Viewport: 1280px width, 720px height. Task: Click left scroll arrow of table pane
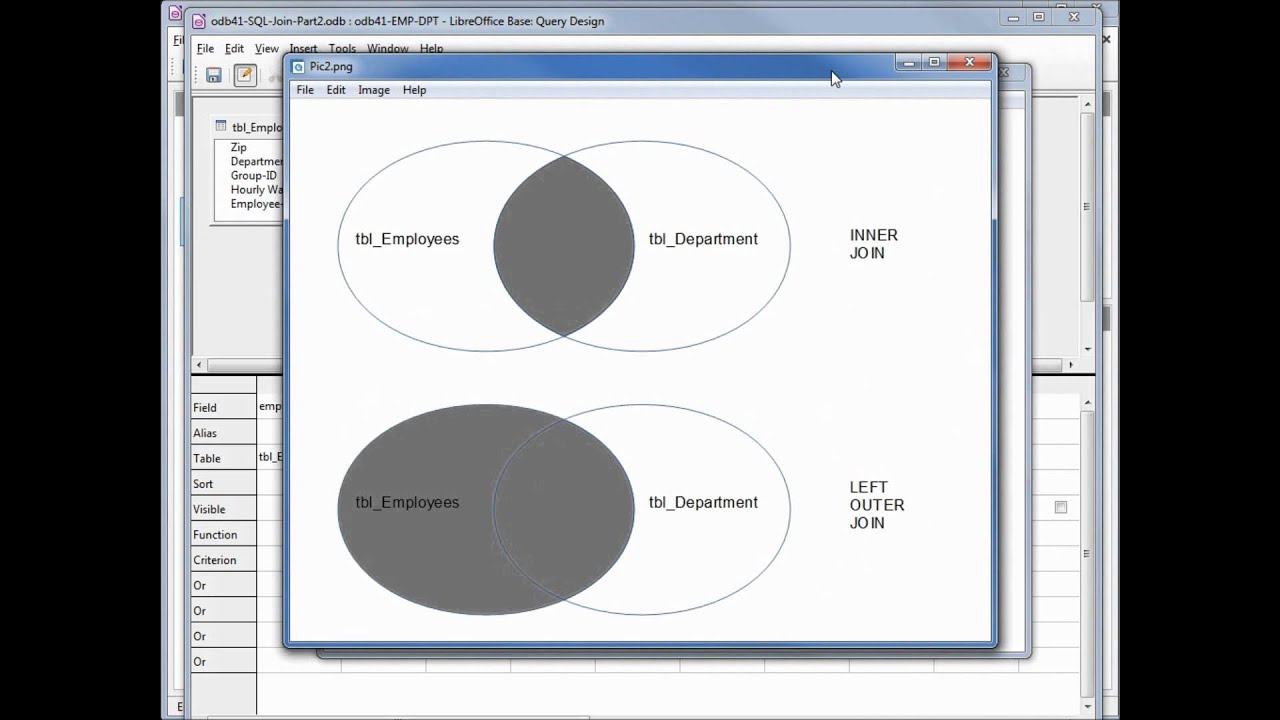(x=199, y=365)
